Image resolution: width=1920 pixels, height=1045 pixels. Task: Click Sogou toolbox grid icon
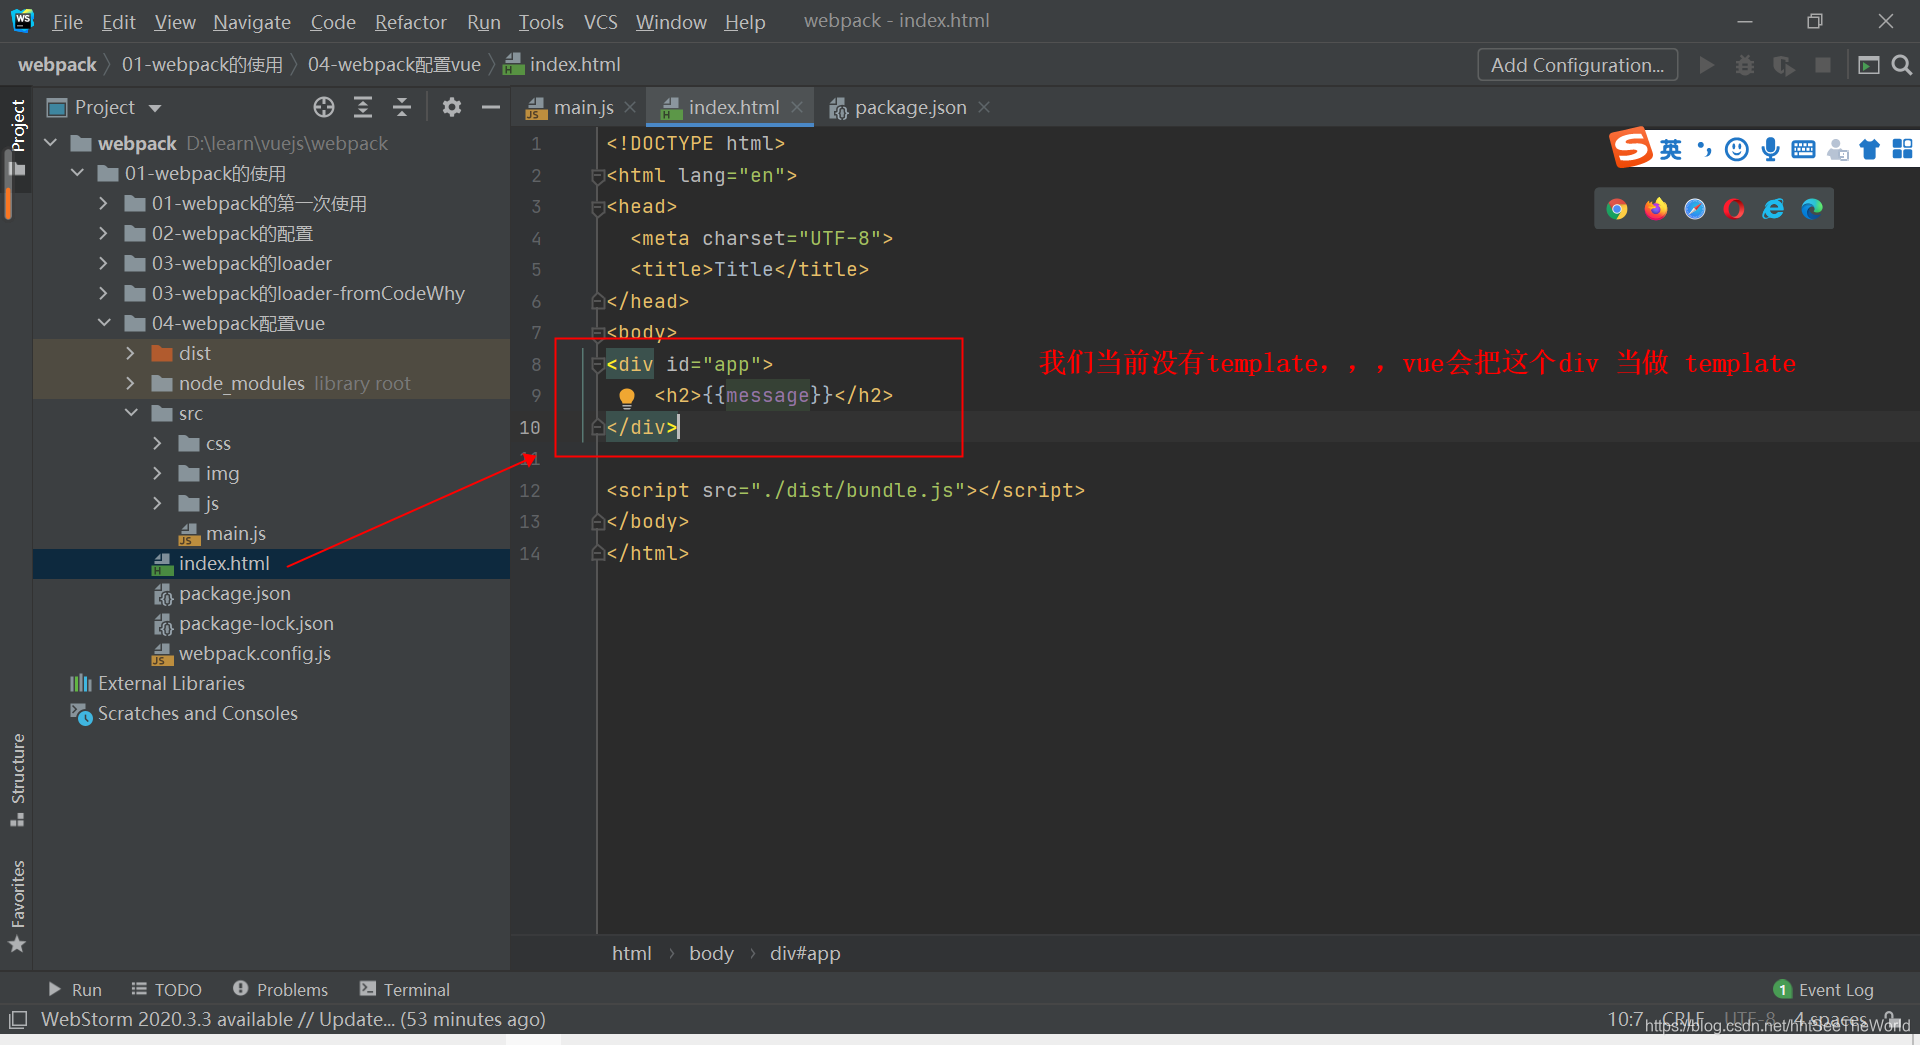[1902, 149]
